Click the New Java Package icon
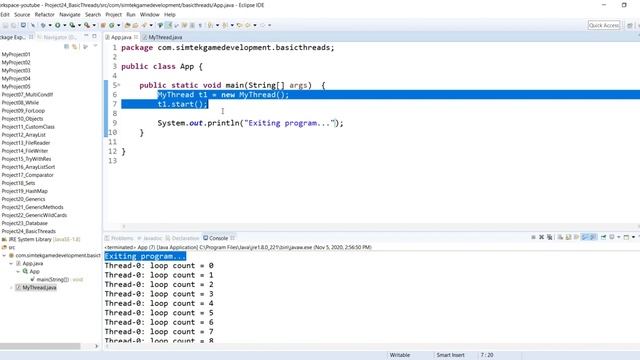Image resolution: width=640 pixels, height=360 pixels. [x=103, y=25]
